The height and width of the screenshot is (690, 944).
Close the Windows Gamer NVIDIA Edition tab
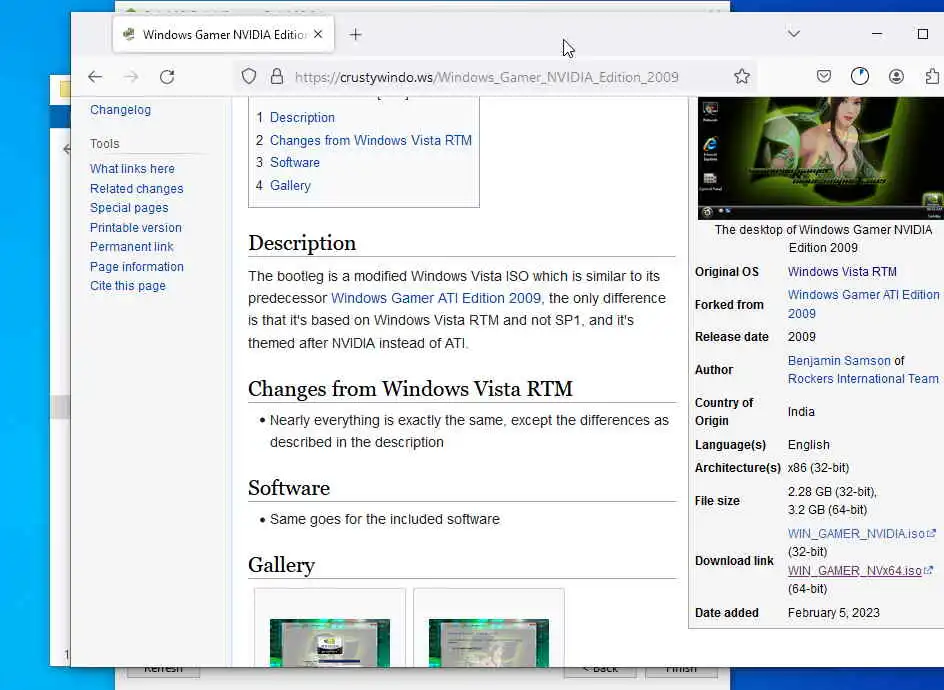tap(318, 34)
